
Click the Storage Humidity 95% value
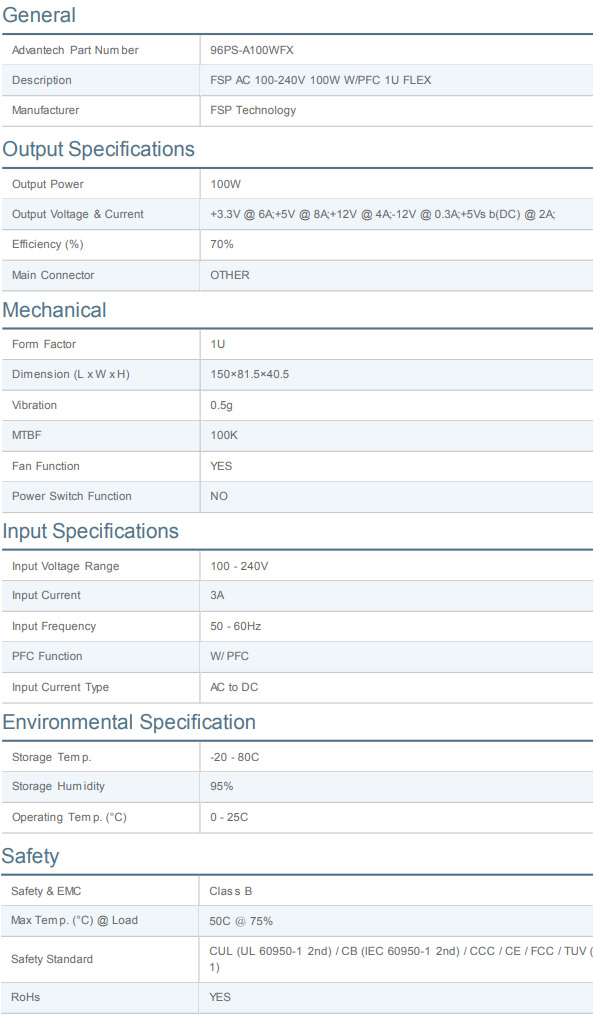pos(222,786)
